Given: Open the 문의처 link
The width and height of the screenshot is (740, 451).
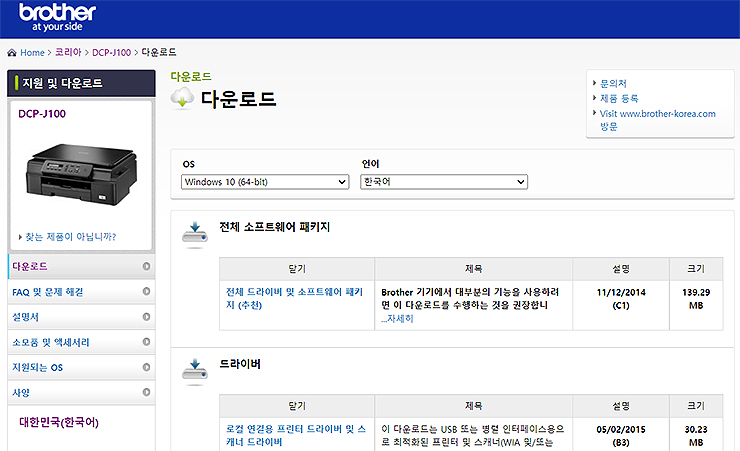Looking at the screenshot, I should 613,84.
